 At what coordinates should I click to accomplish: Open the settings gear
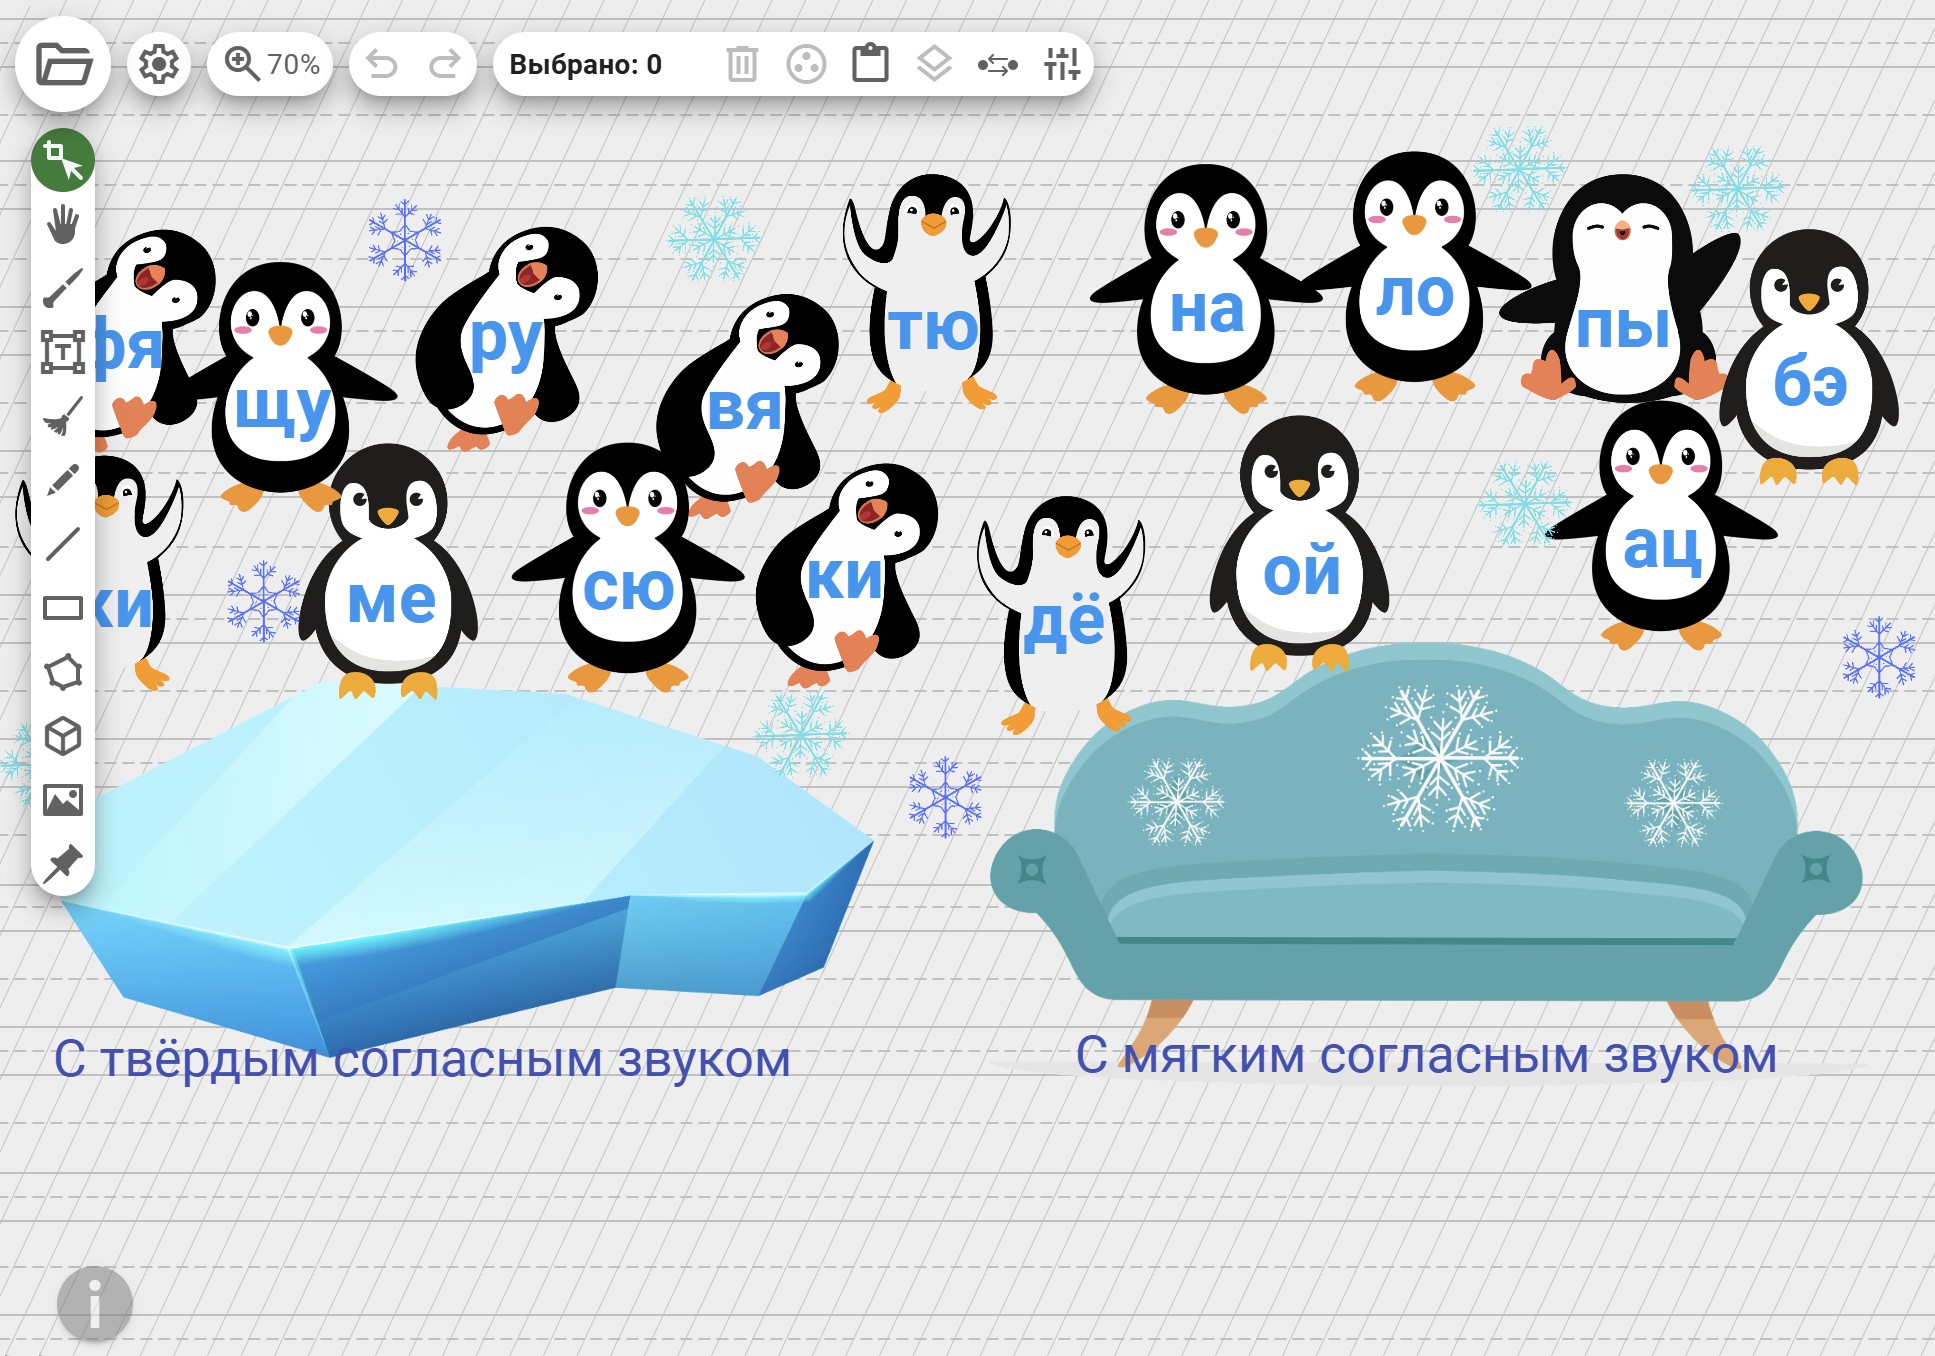point(158,65)
